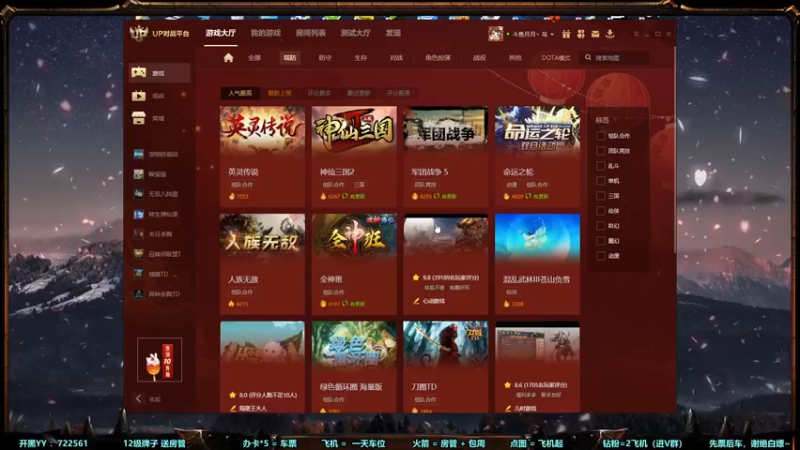Viewport: 800px width, 450px height.
Task: Switch to 游戏大厅 tab
Action: (220, 33)
